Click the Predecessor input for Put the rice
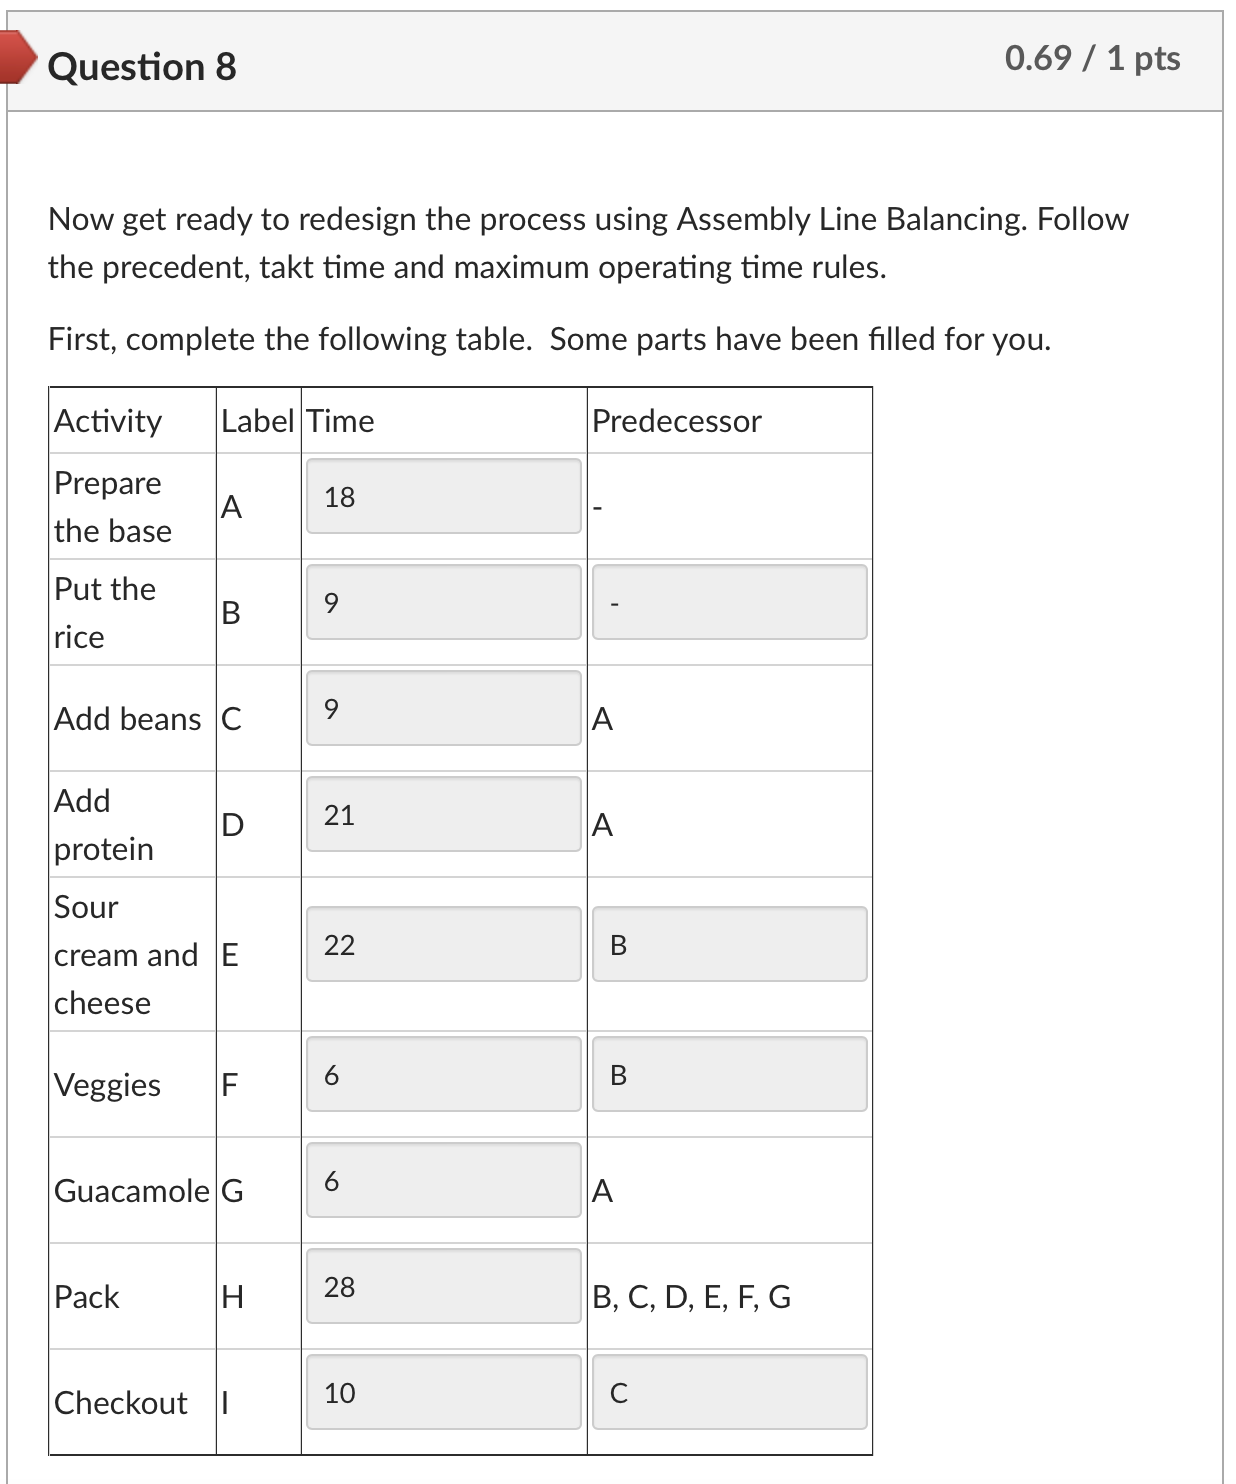This screenshot has height=1484, width=1236. (729, 601)
